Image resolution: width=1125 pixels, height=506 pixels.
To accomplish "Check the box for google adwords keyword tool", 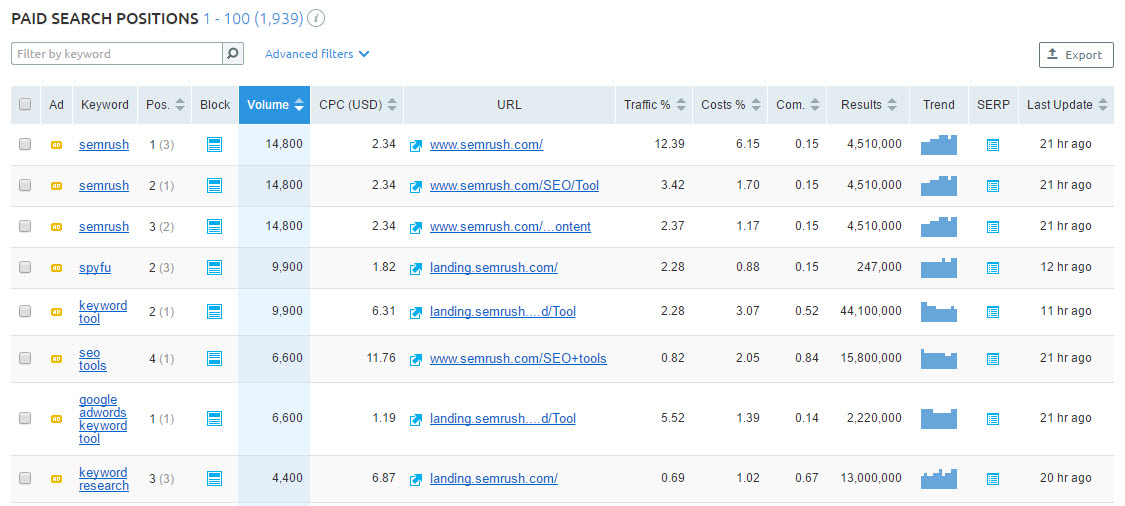I will pos(25,418).
